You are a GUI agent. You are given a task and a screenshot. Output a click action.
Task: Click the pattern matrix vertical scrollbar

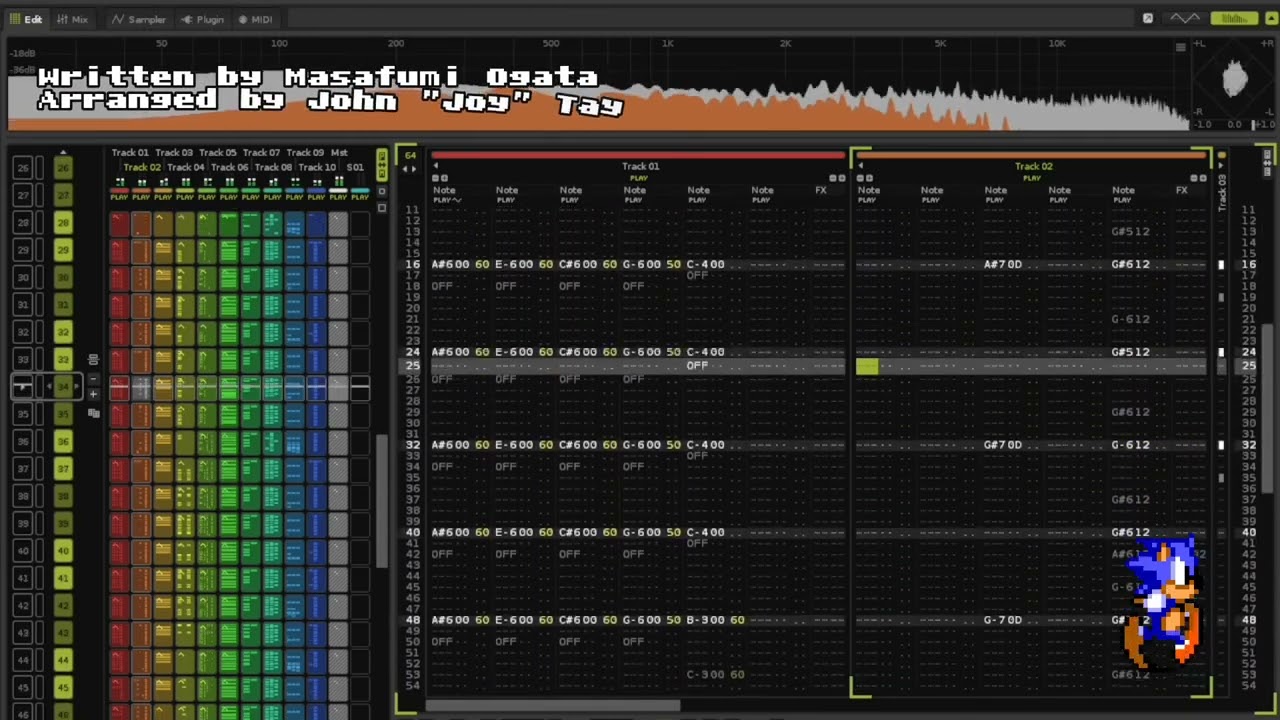pyautogui.click(x=381, y=500)
